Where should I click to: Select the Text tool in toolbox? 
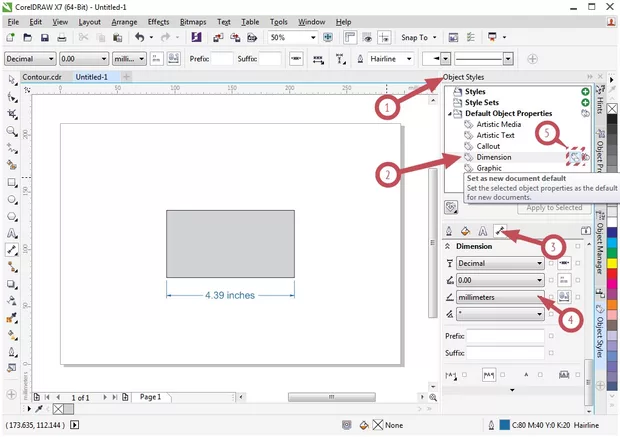click(11, 233)
